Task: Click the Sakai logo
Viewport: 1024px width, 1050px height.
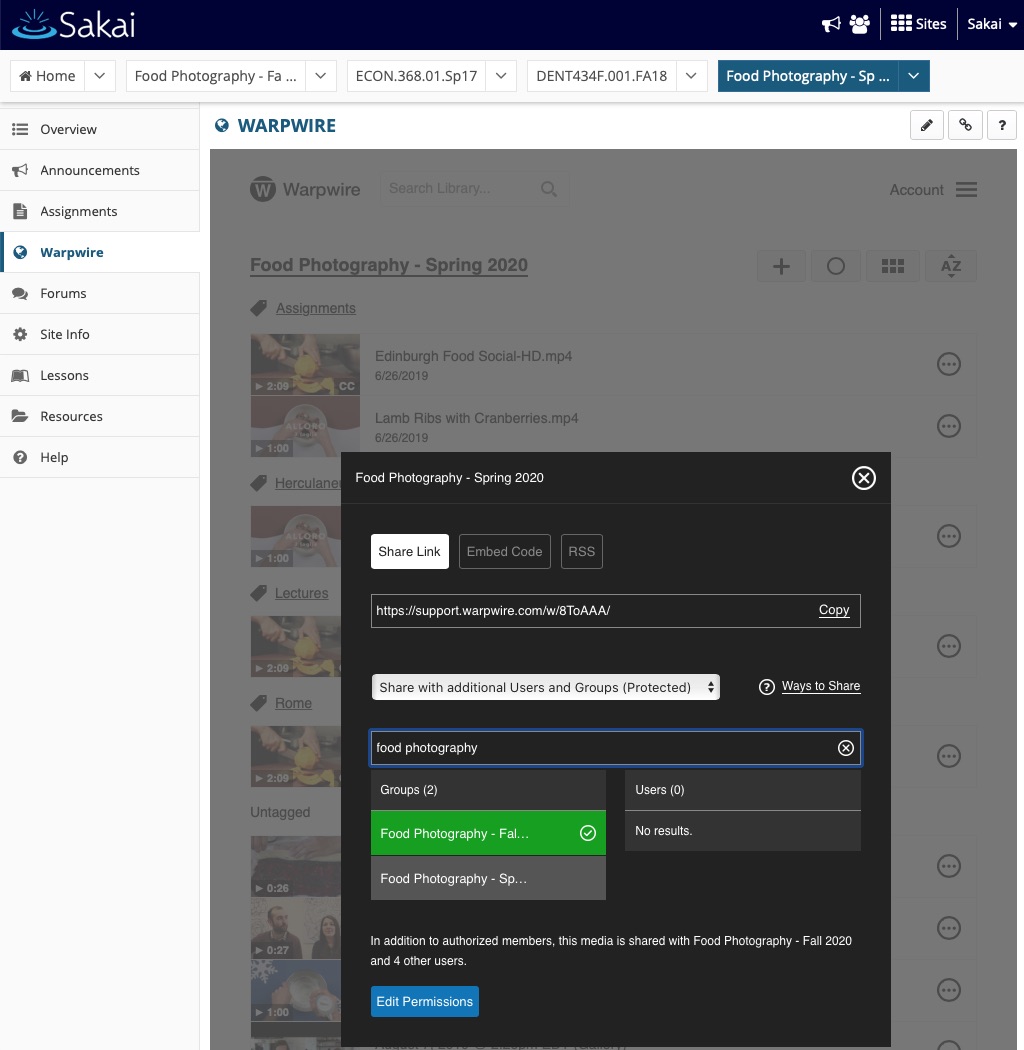Action: pos(74,25)
